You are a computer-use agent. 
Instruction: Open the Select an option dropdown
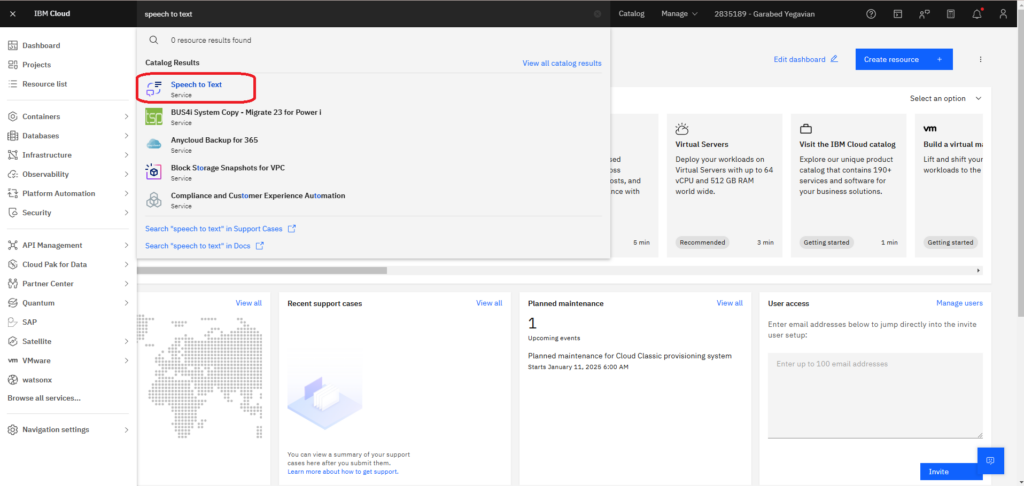pos(946,99)
